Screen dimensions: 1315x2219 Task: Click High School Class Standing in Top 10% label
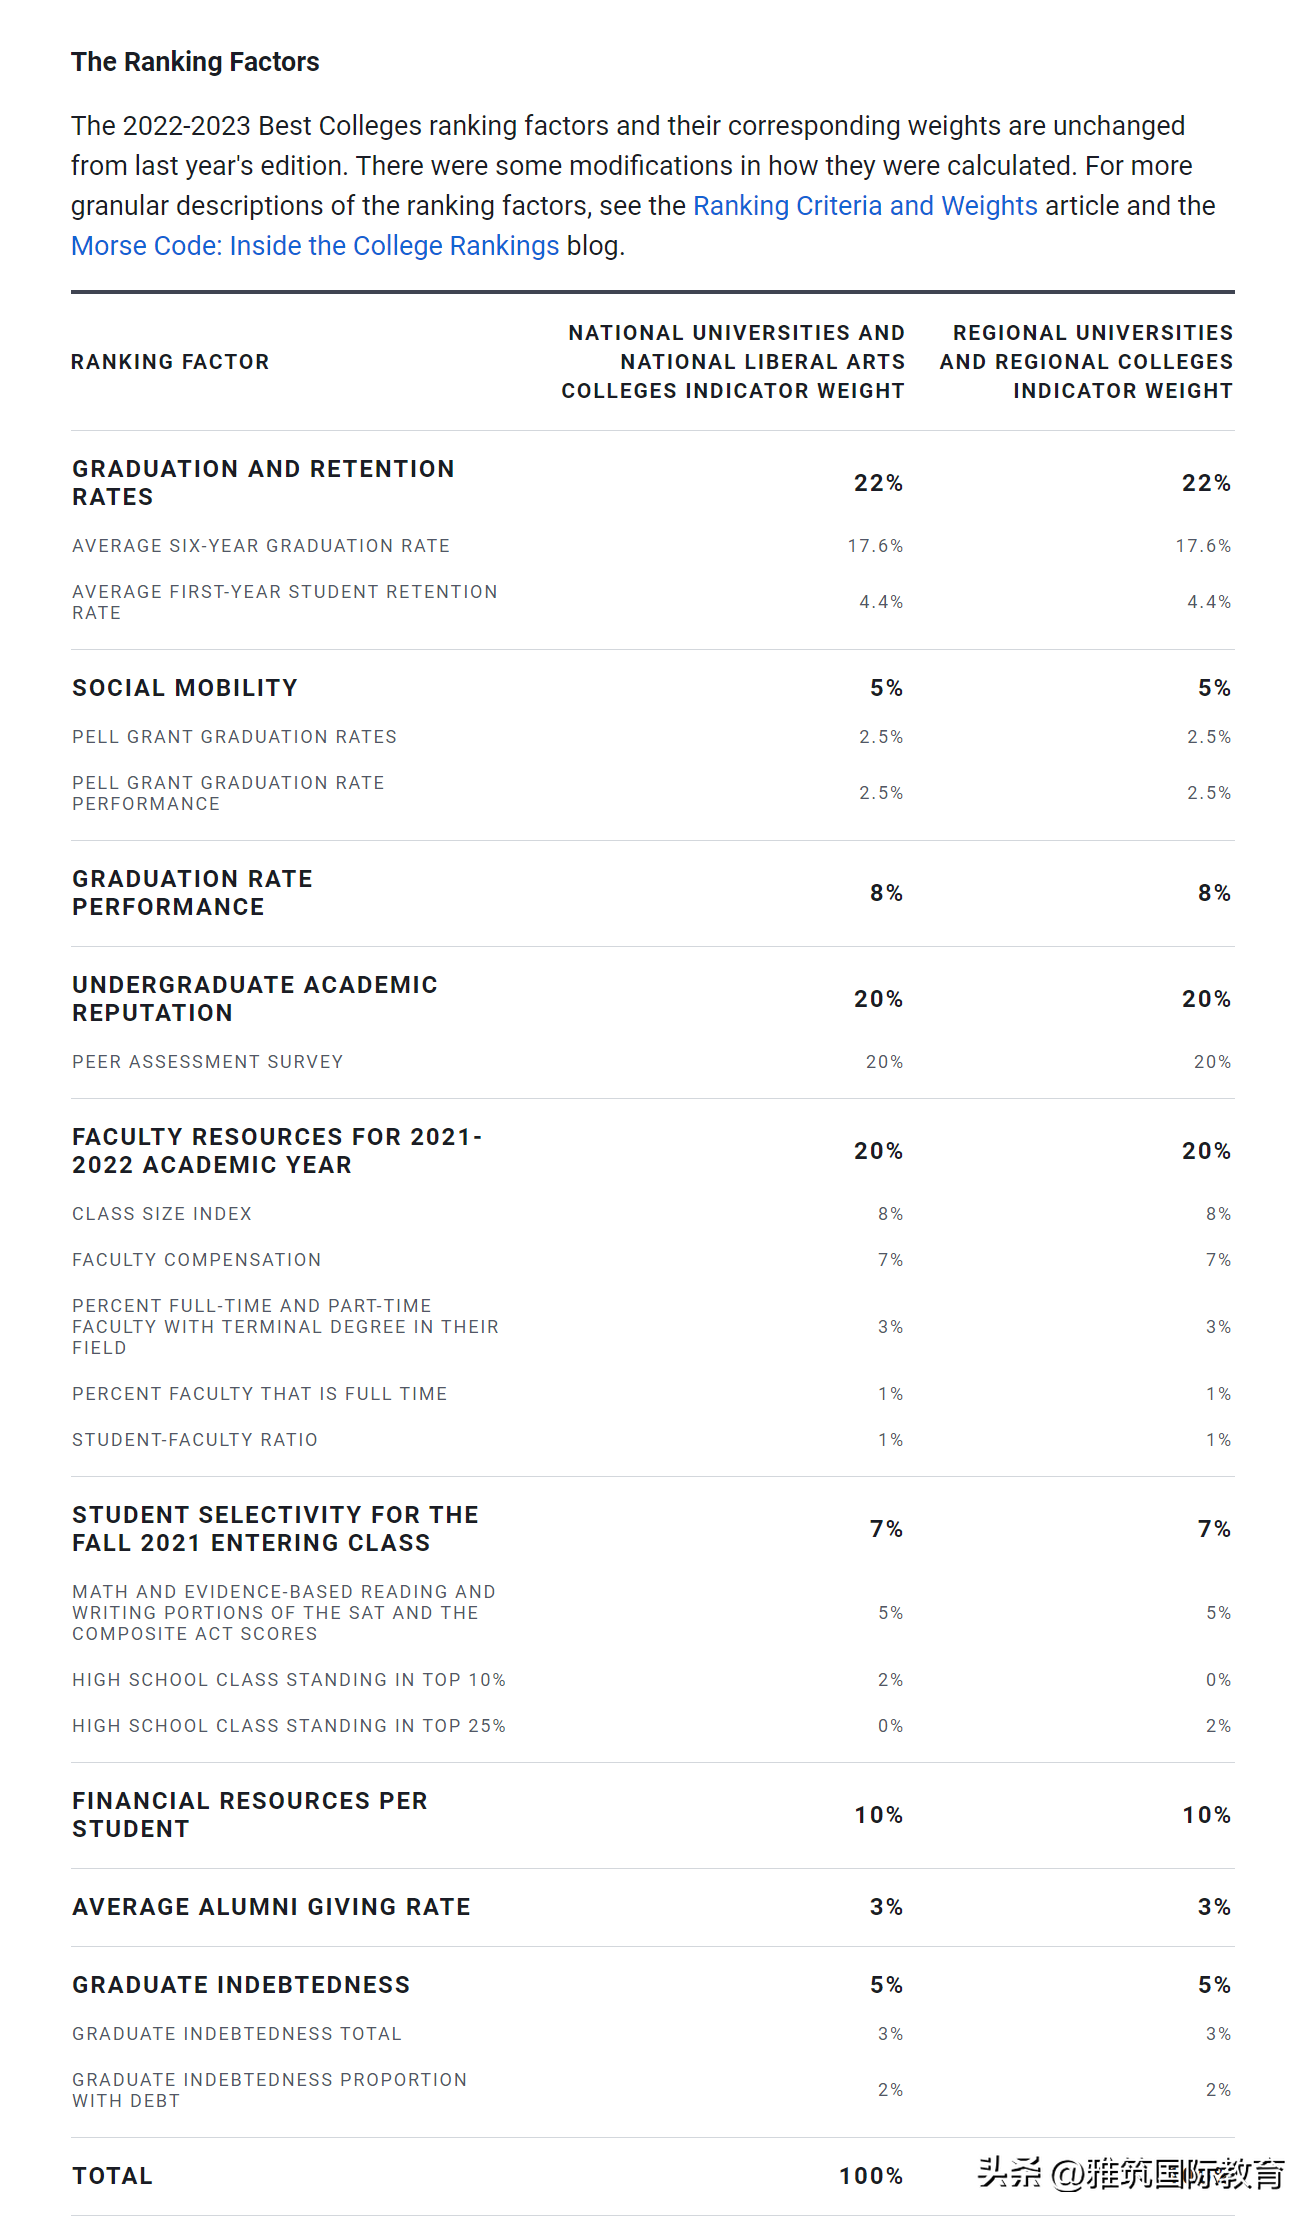point(289,1680)
